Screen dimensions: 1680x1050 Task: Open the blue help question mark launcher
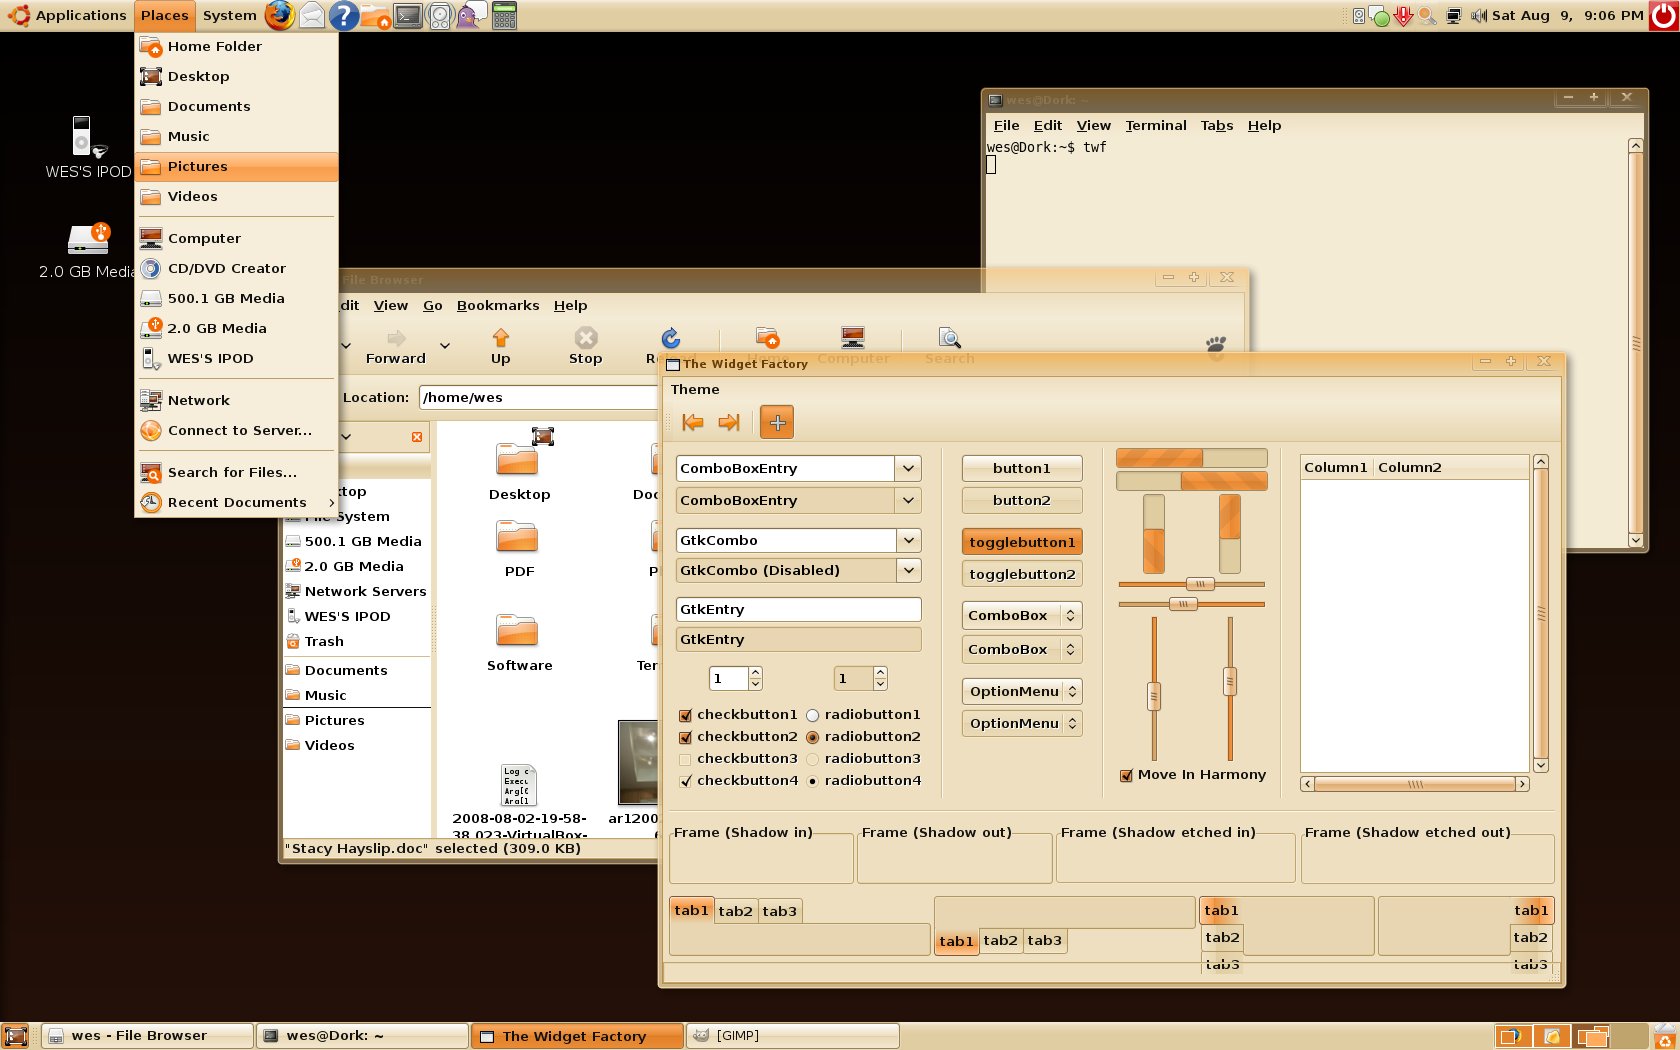click(x=344, y=15)
